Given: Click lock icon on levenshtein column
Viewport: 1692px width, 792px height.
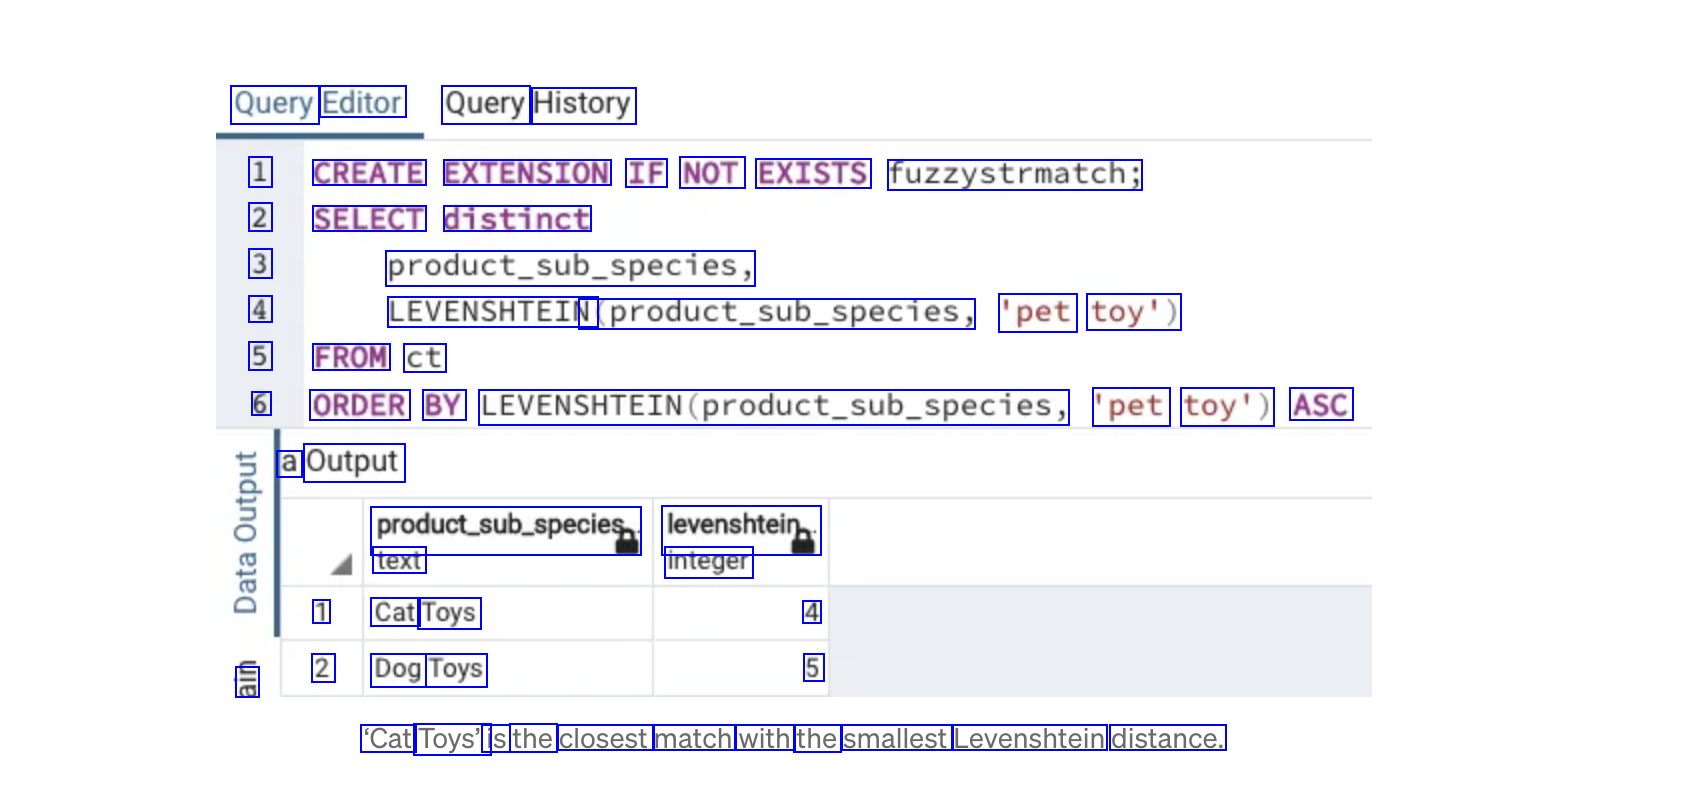Looking at the screenshot, I should click(803, 542).
